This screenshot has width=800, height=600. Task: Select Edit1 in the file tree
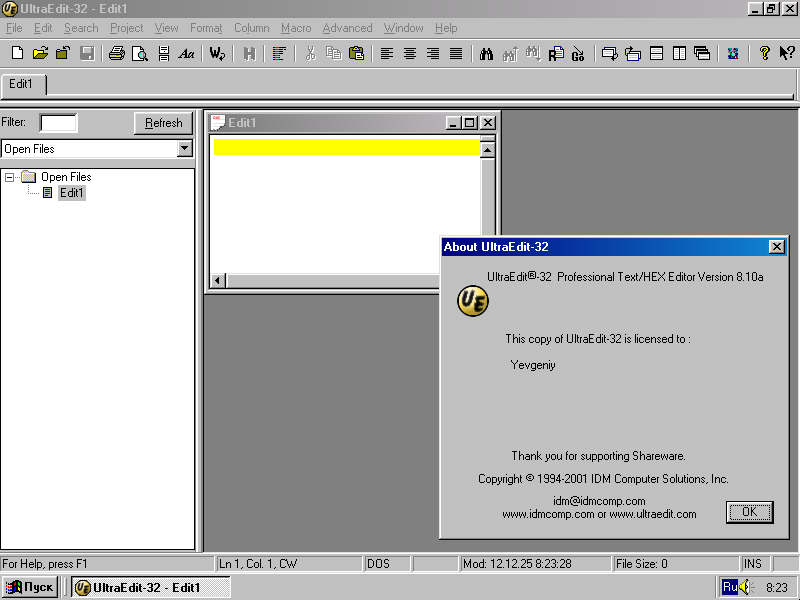coord(71,193)
